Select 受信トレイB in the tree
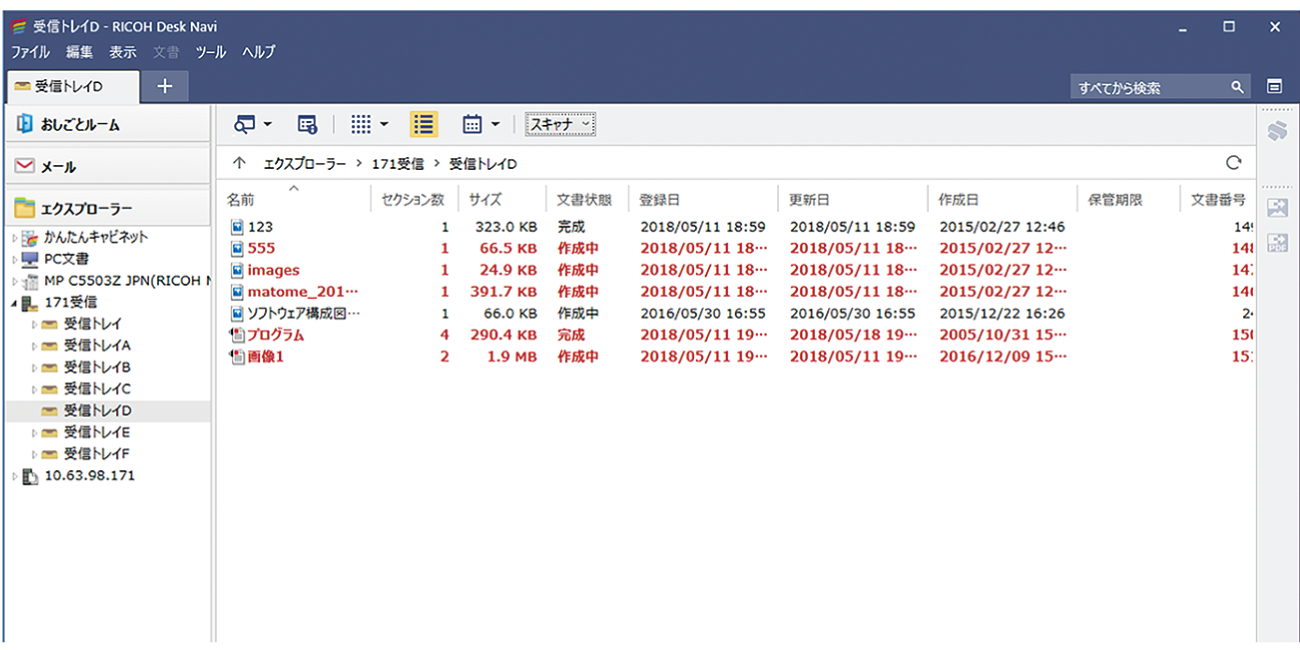Image resolution: width=1300 pixels, height=650 pixels. click(x=97, y=367)
